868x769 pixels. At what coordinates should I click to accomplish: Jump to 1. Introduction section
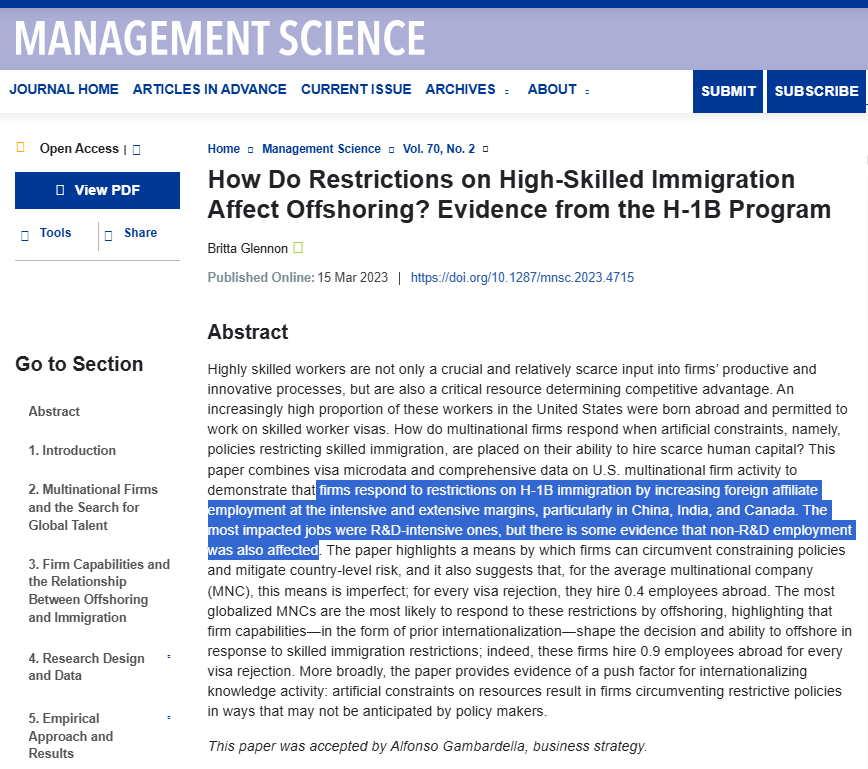click(72, 450)
